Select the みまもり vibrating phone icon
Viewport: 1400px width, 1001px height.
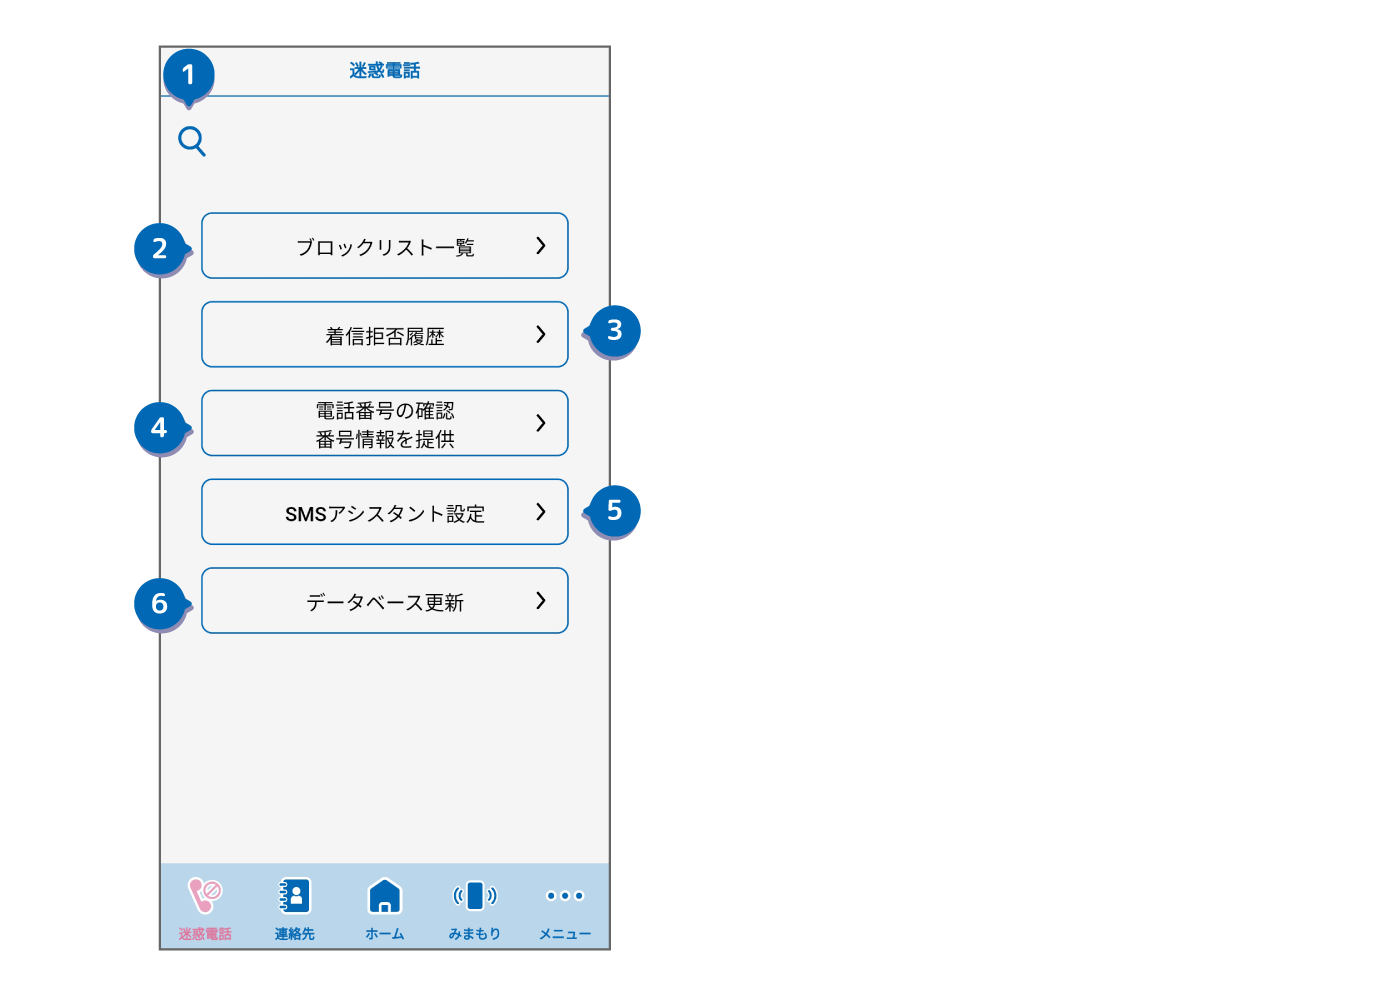[x=475, y=895]
